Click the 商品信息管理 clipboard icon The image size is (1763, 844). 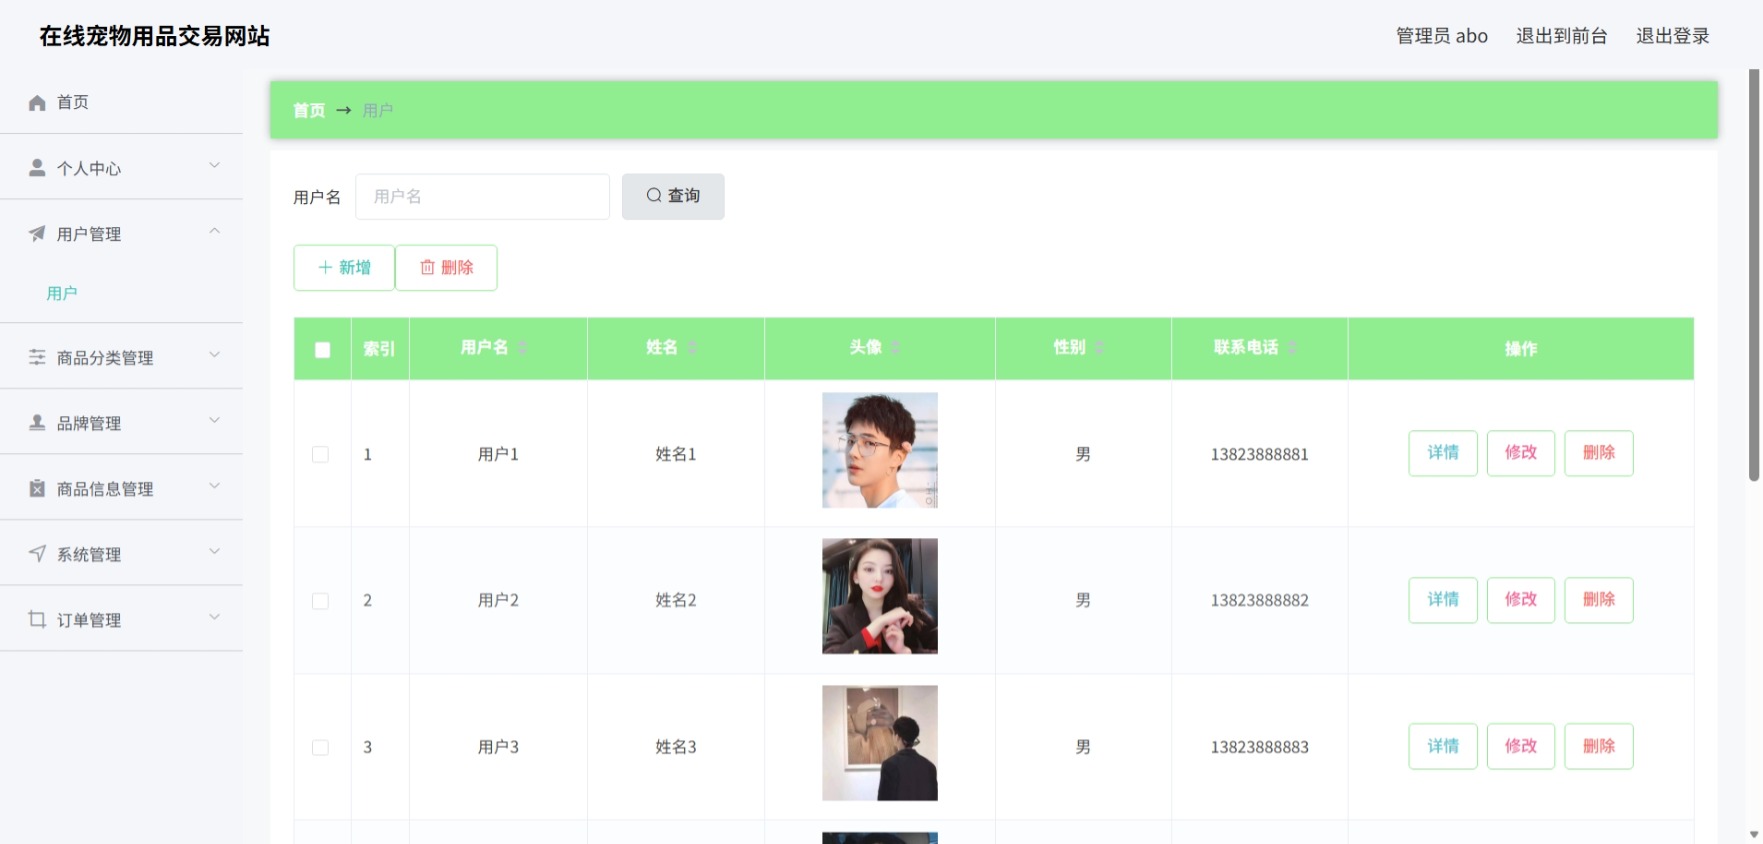(x=37, y=488)
